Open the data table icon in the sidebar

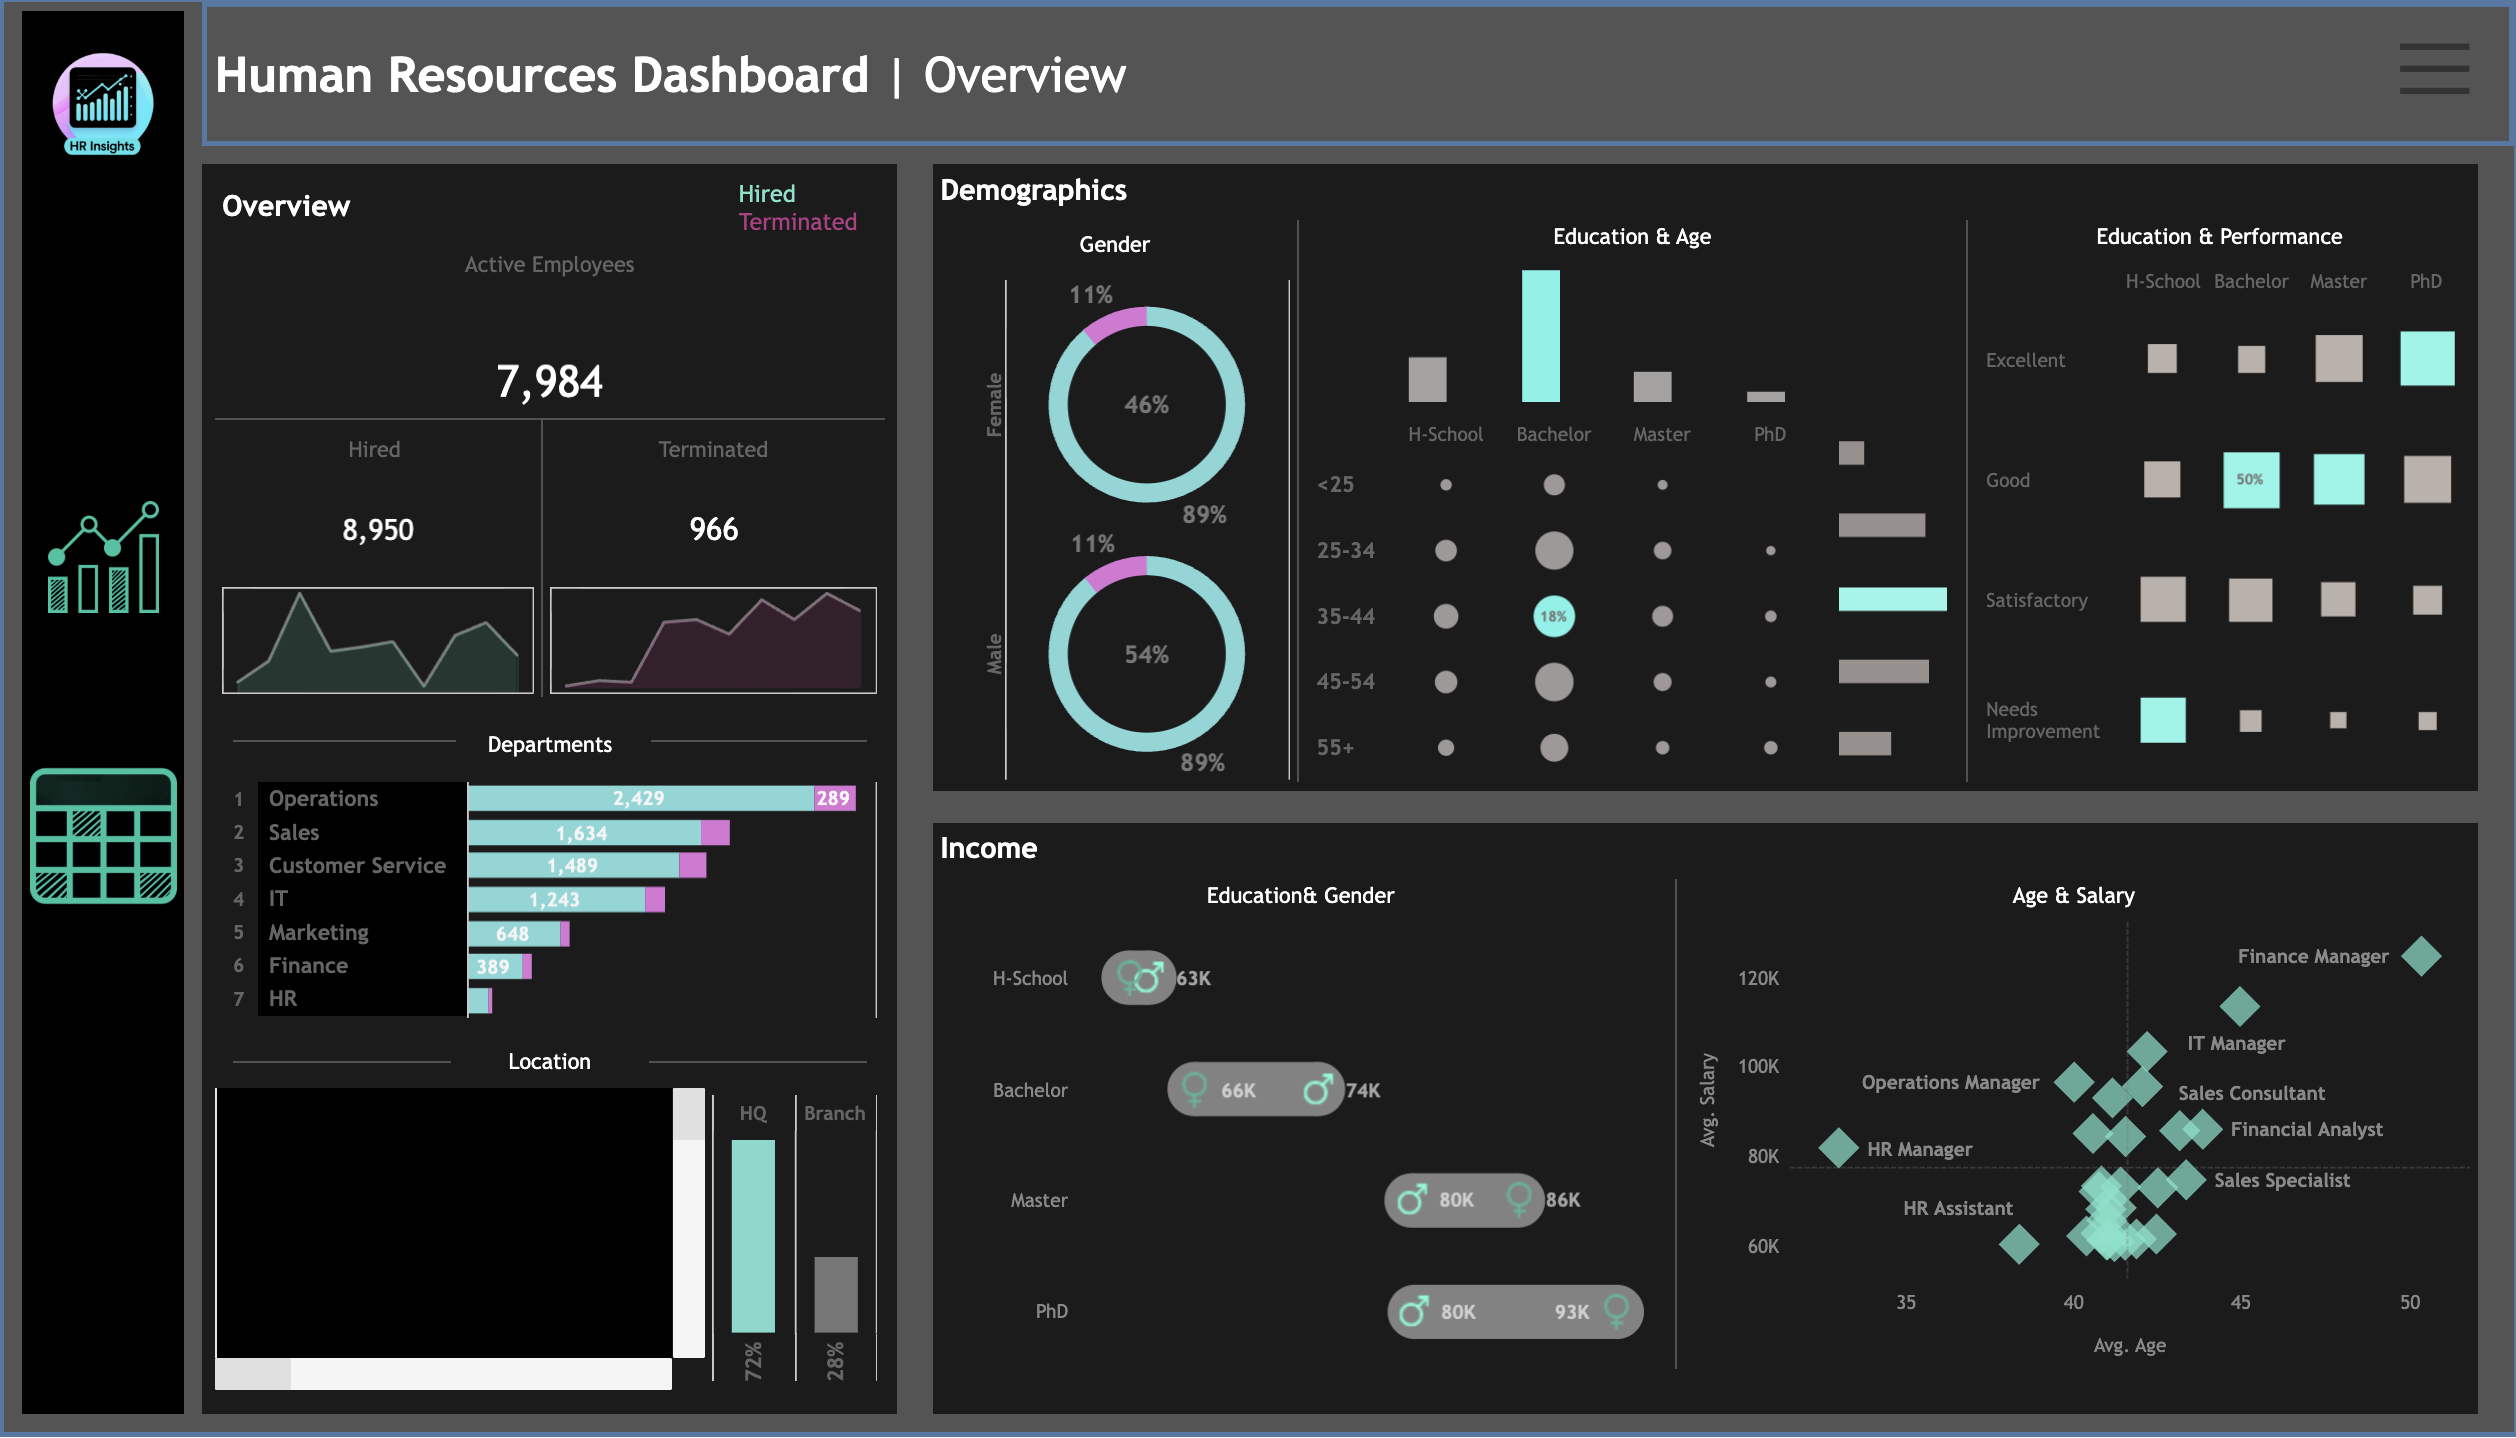tap(103, 838)
